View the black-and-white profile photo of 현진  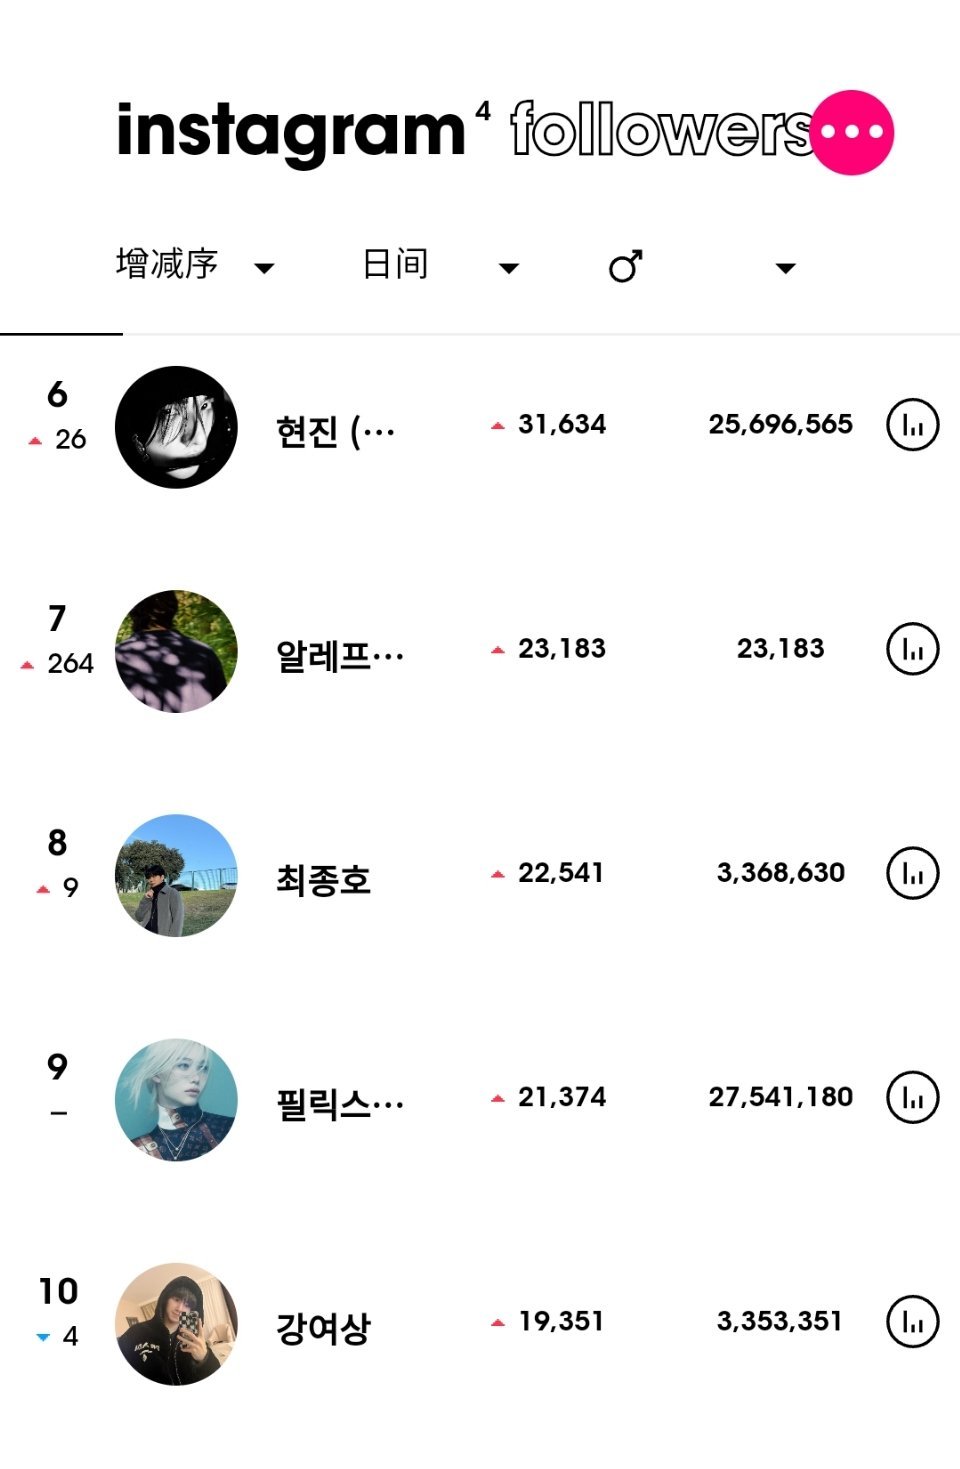point(176,427)
